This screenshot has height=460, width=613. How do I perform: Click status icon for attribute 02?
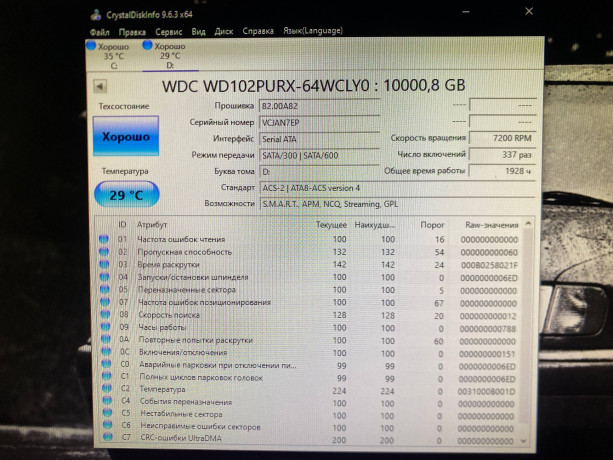coord(104,252)
